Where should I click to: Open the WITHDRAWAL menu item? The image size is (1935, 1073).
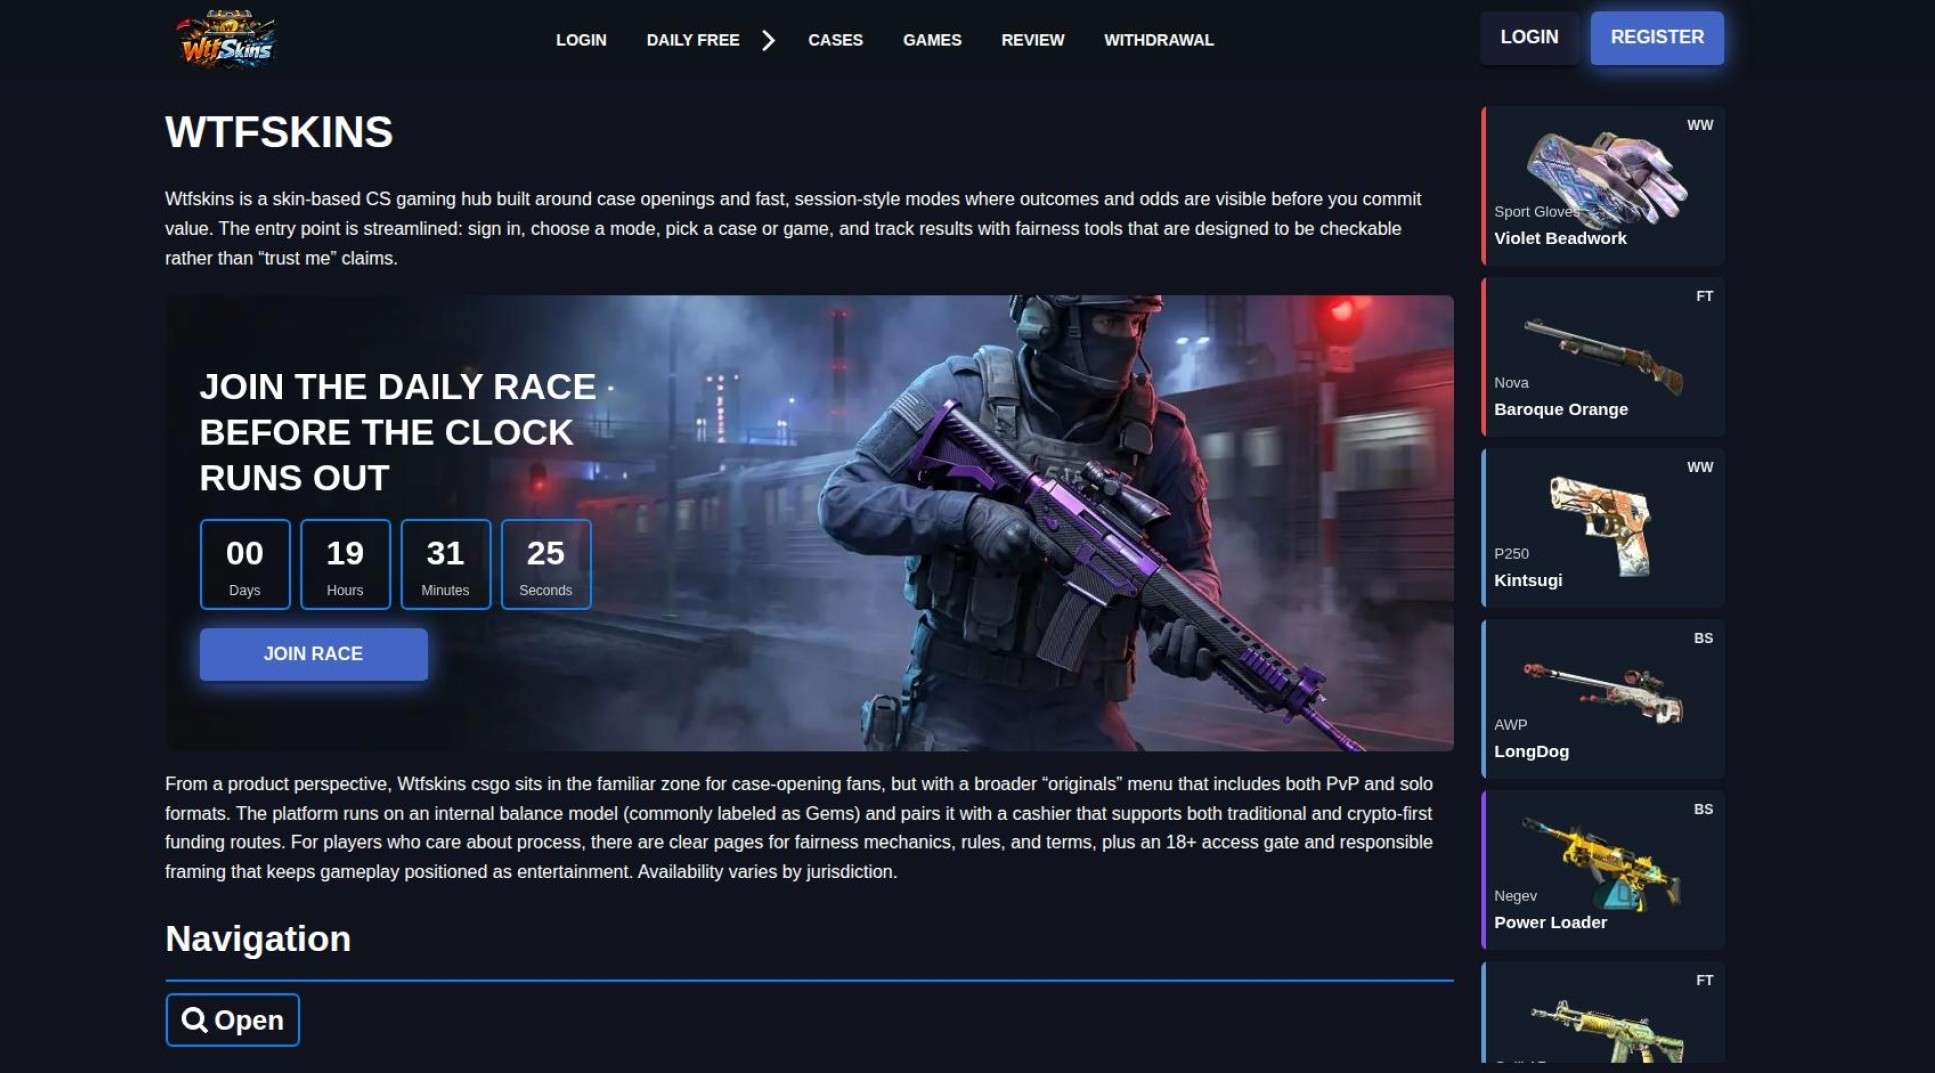(x=1159, y=40)
